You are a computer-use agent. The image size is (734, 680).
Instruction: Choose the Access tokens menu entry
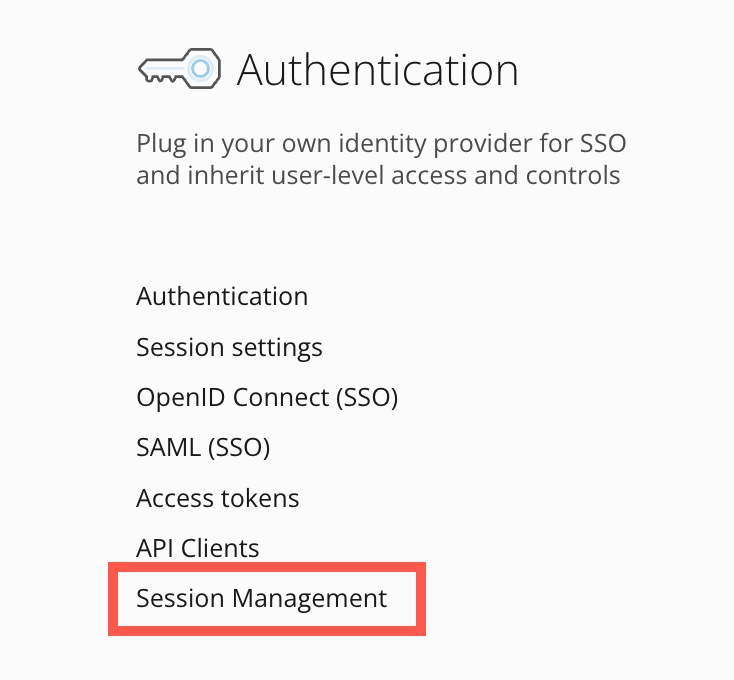(217, 498)
